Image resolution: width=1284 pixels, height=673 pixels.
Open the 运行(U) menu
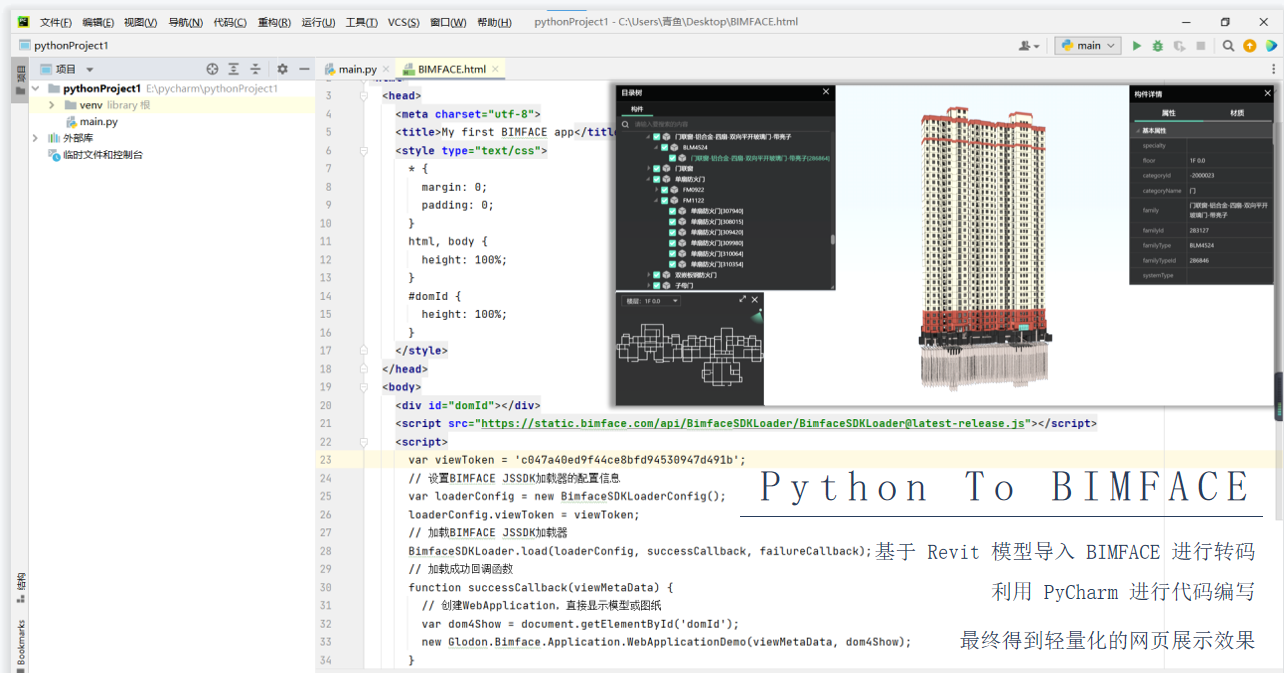click(318, 22)
